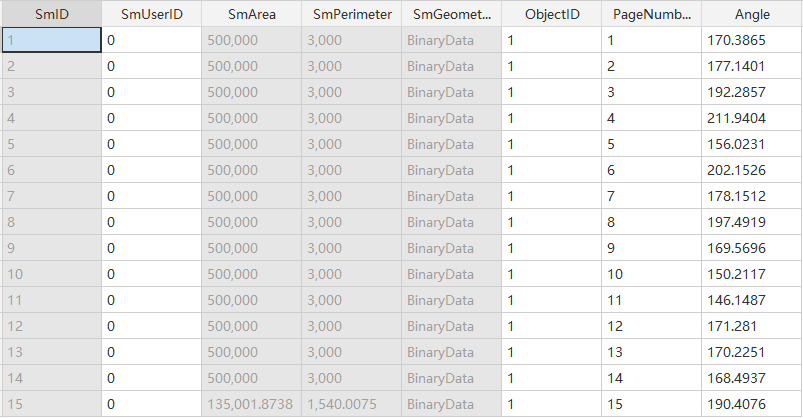Click the SmID column header

tap(51, 14)
